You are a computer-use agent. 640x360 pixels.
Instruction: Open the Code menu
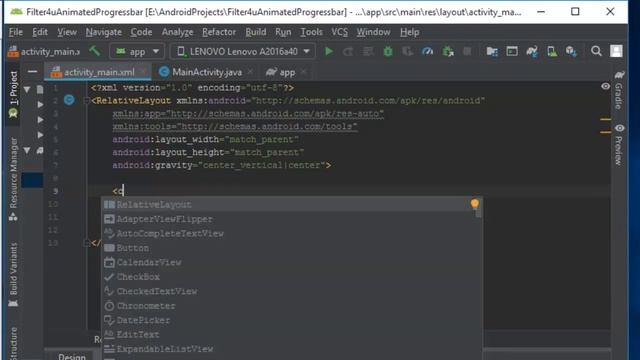[x=141, y=32]
